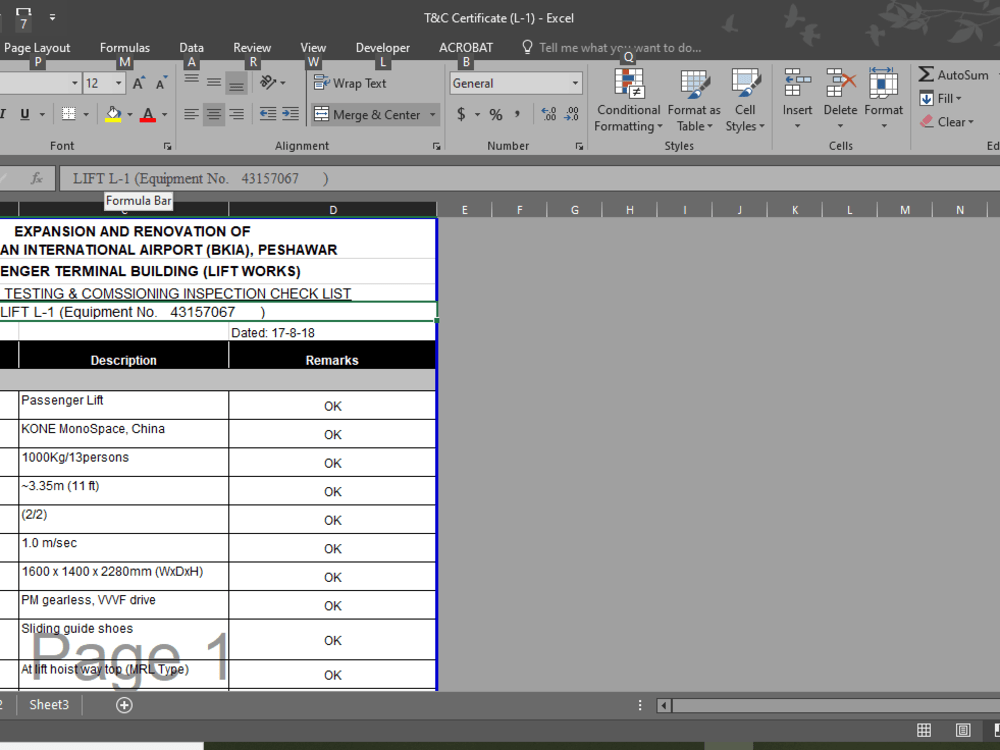The image size is (1000, 750).
Task: Click the Insert Function fx button
Action: (37, 179)
